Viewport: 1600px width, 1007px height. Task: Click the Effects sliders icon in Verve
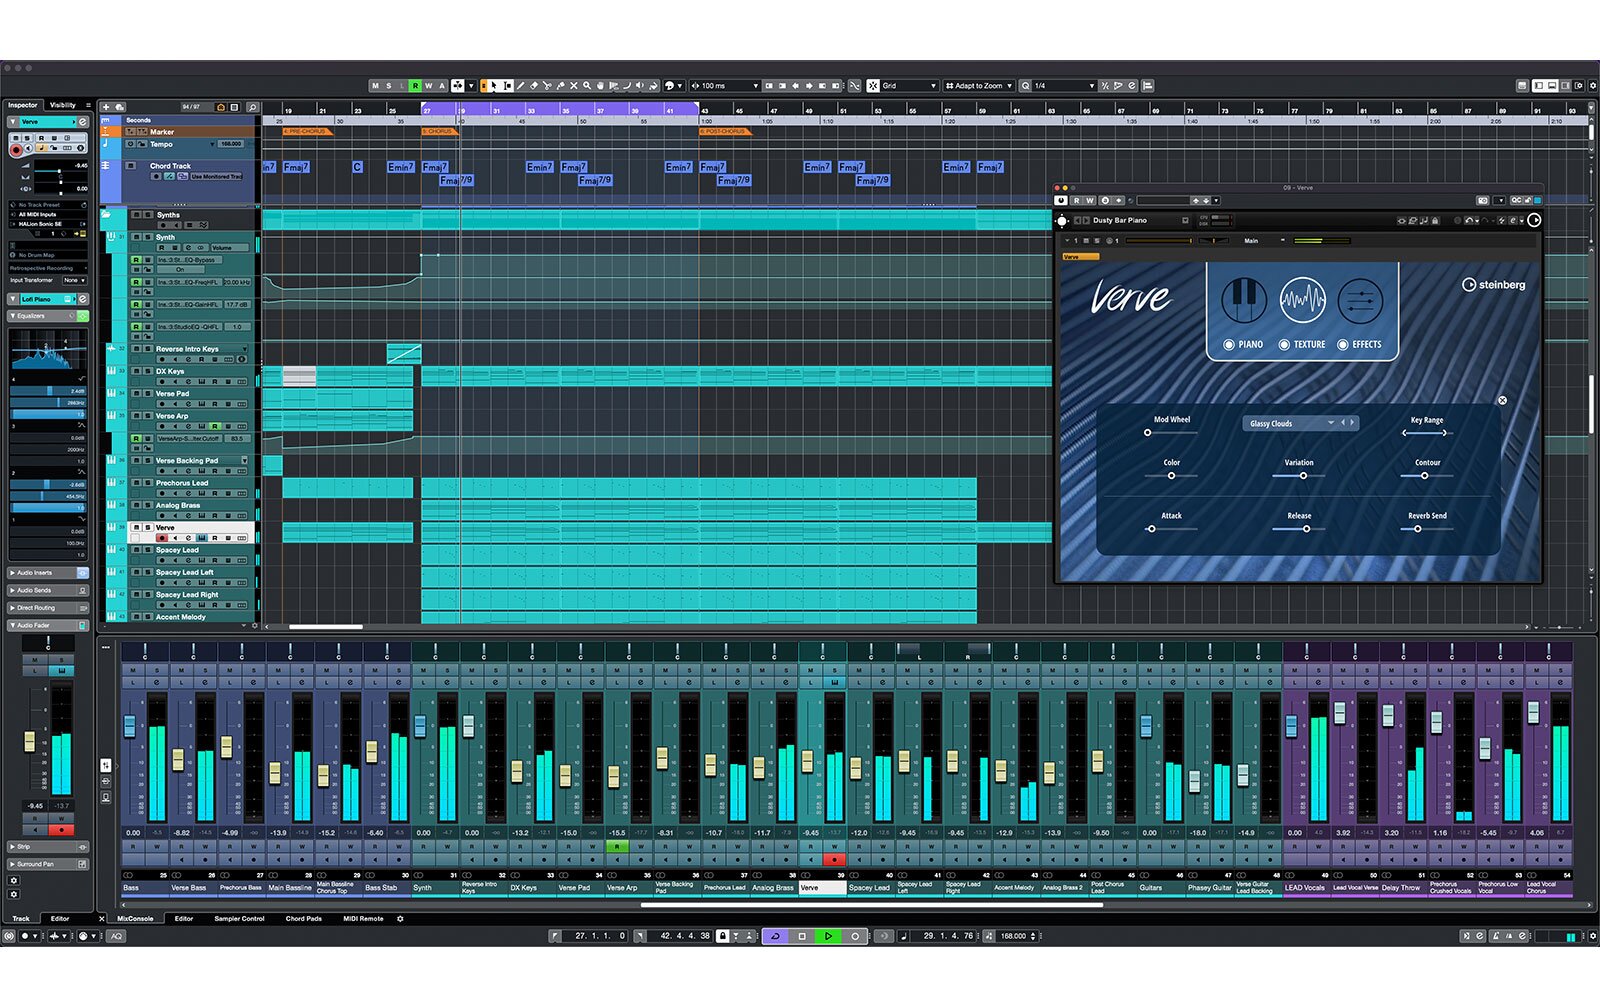[x=1360, y=299]
